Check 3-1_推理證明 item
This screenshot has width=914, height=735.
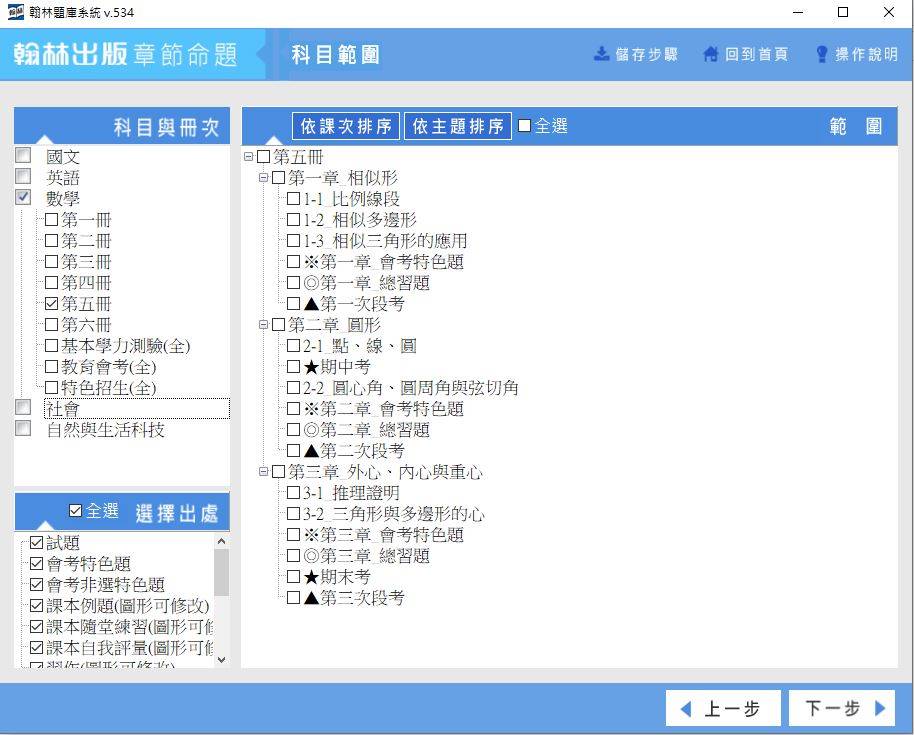tap(293, 493)
